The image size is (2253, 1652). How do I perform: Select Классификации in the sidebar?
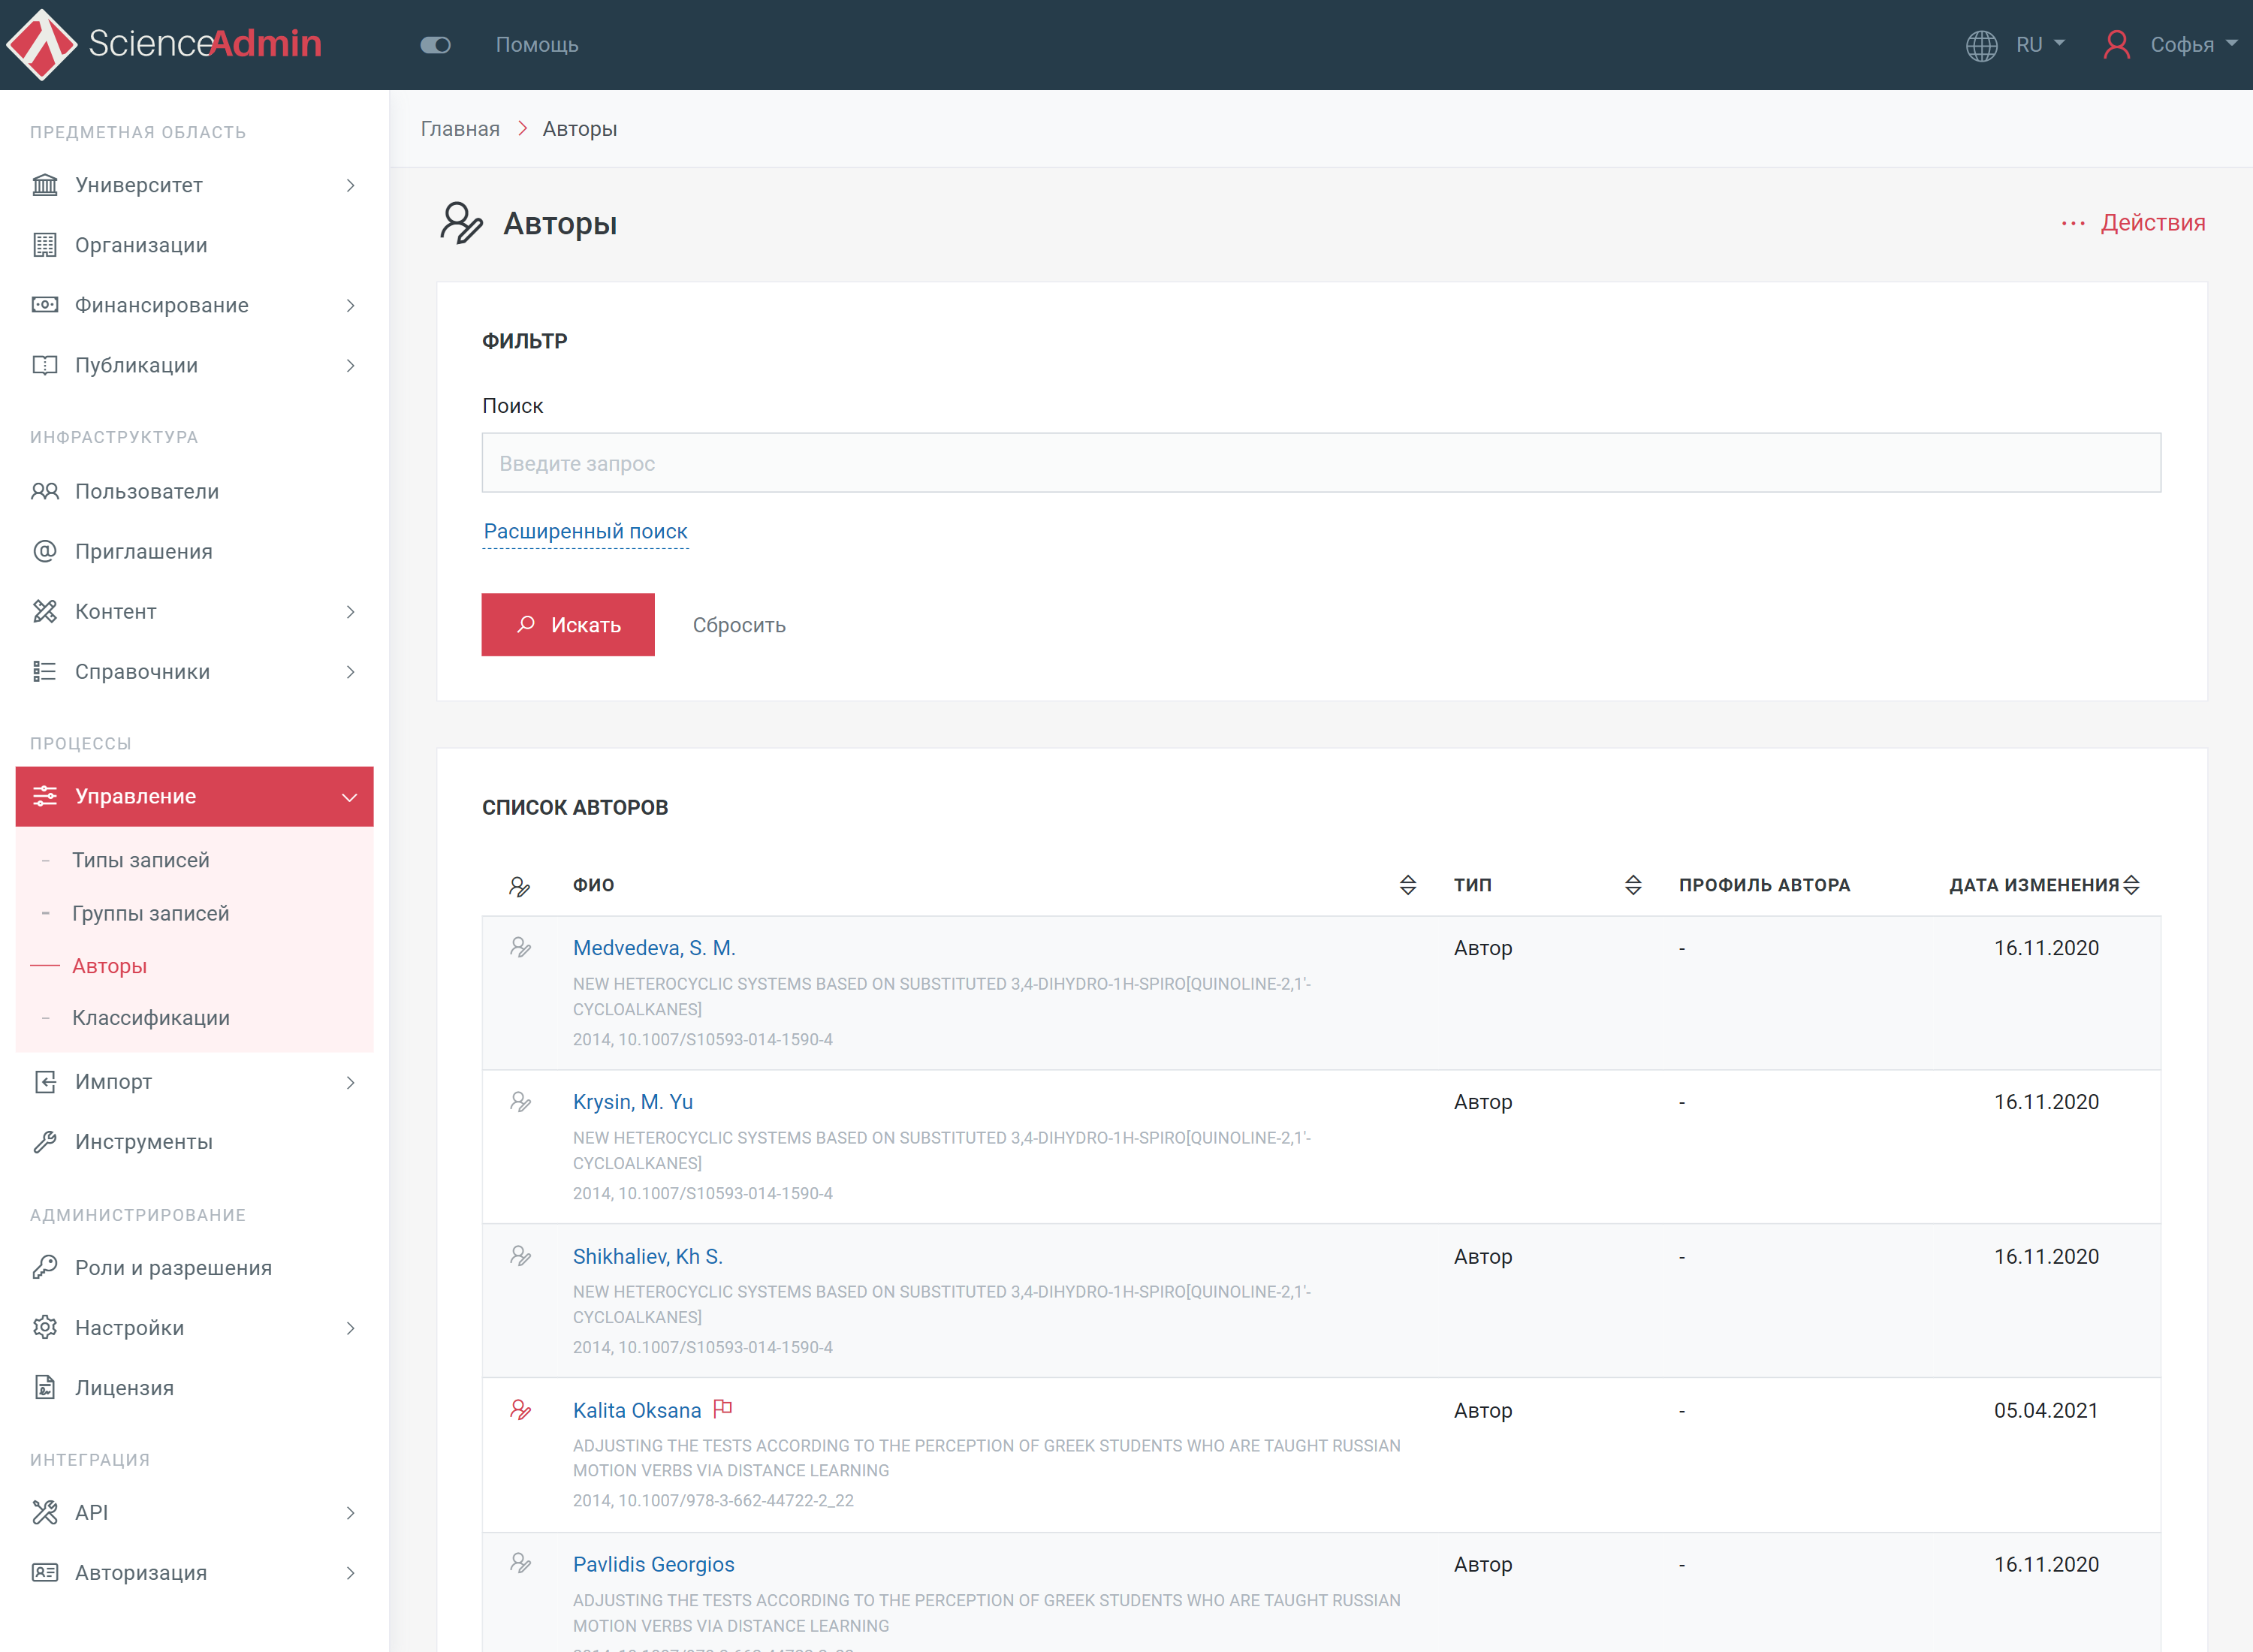point(150,1017)
